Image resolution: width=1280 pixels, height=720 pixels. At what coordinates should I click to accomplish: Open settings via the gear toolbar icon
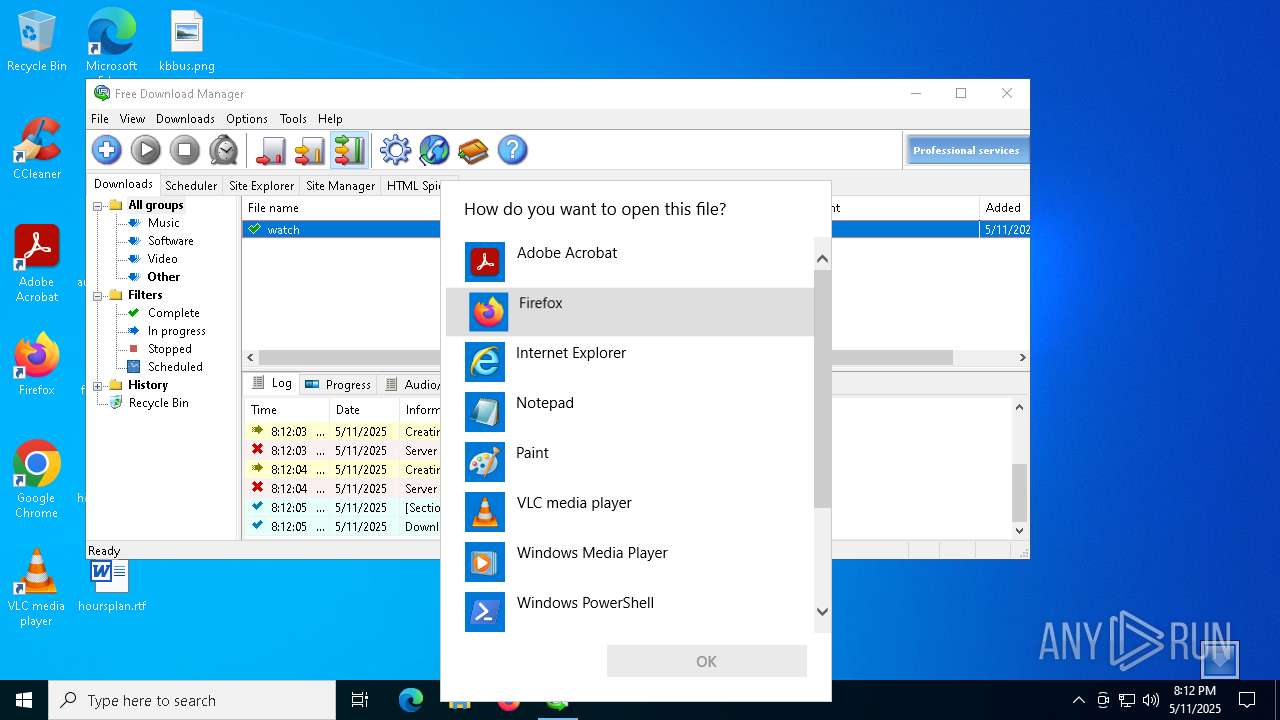[396, 150]
